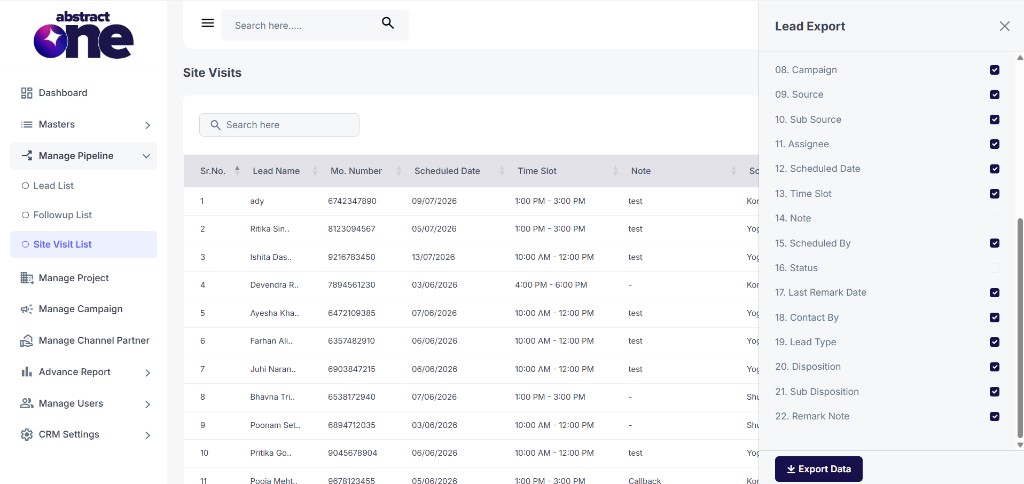The width and height of the screenshot is (1024, 484).
Task: Click lead name 'Pritika Go..' cell
Action: click(271, 453)
